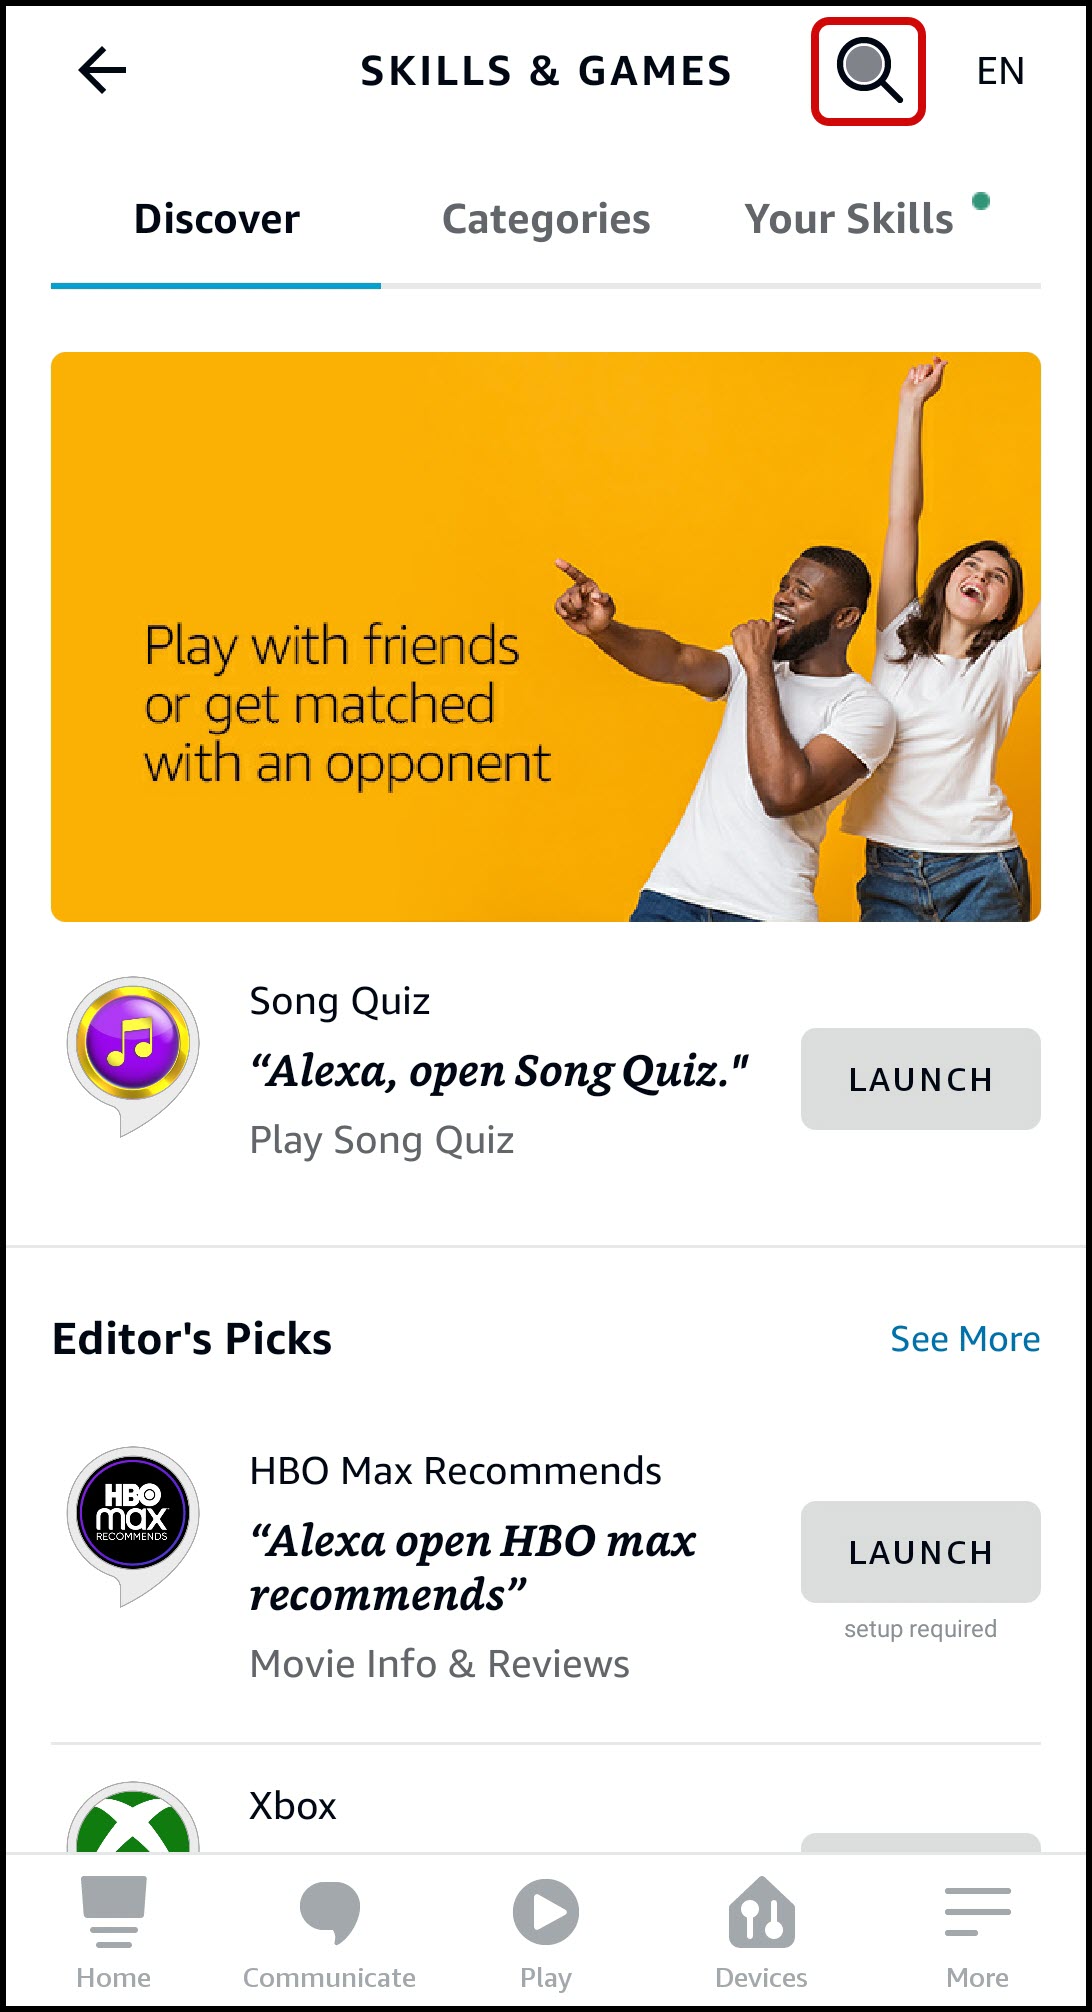Change language via the EN selector

(x=1000, y=71)
